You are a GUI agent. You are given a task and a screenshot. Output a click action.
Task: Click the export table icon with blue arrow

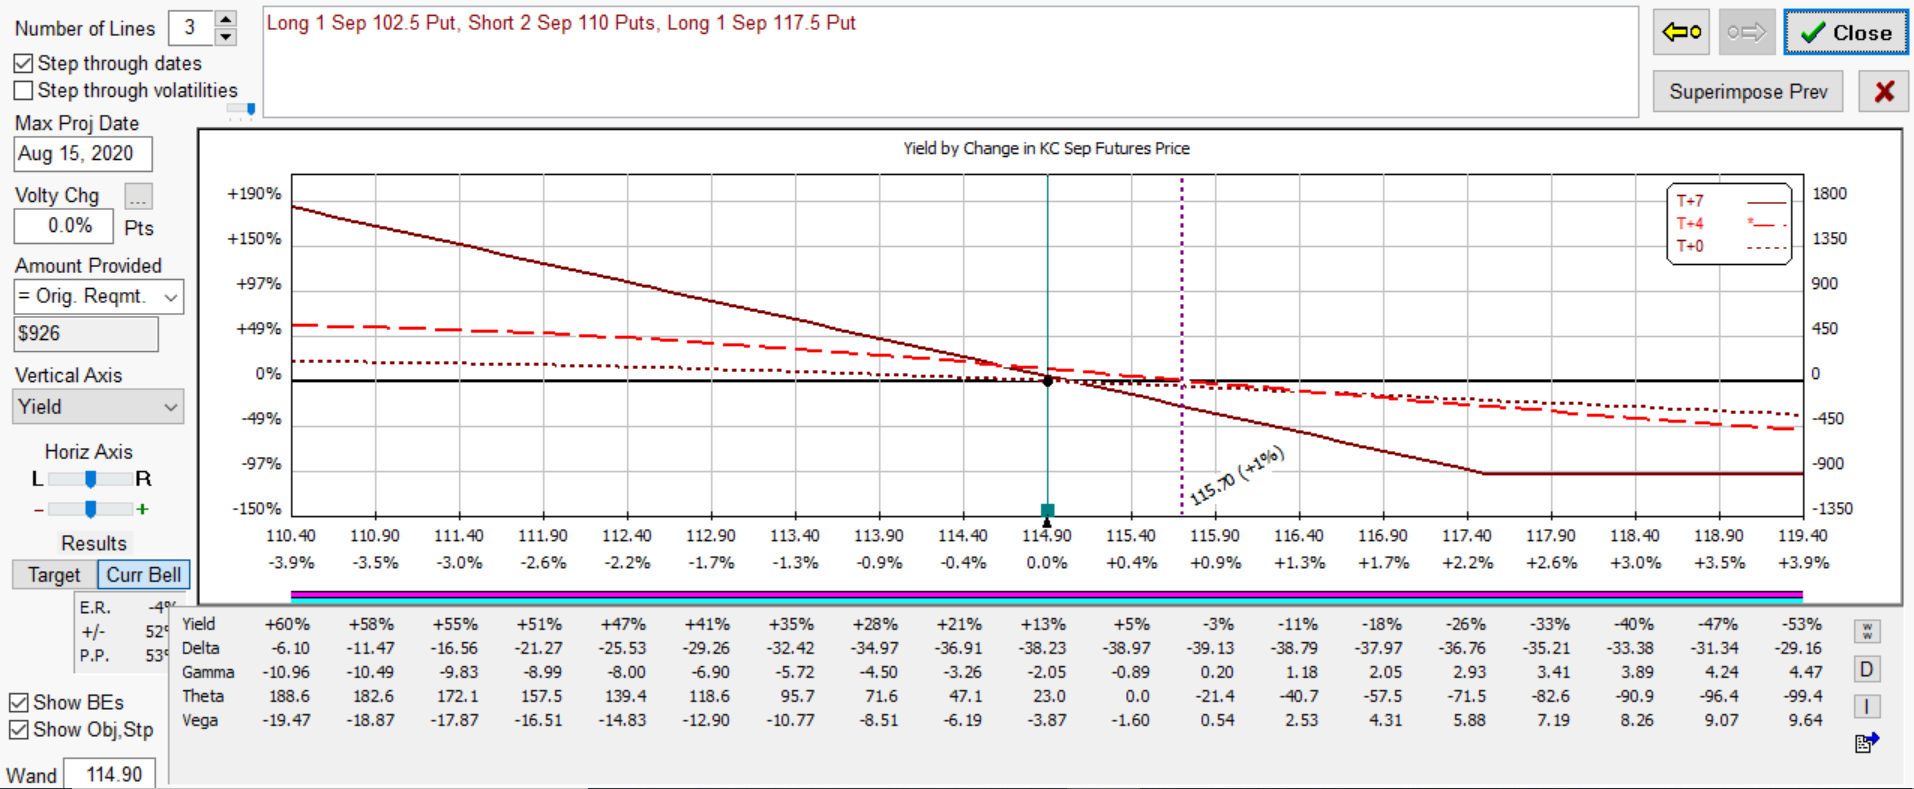[x=1867, y=742]
